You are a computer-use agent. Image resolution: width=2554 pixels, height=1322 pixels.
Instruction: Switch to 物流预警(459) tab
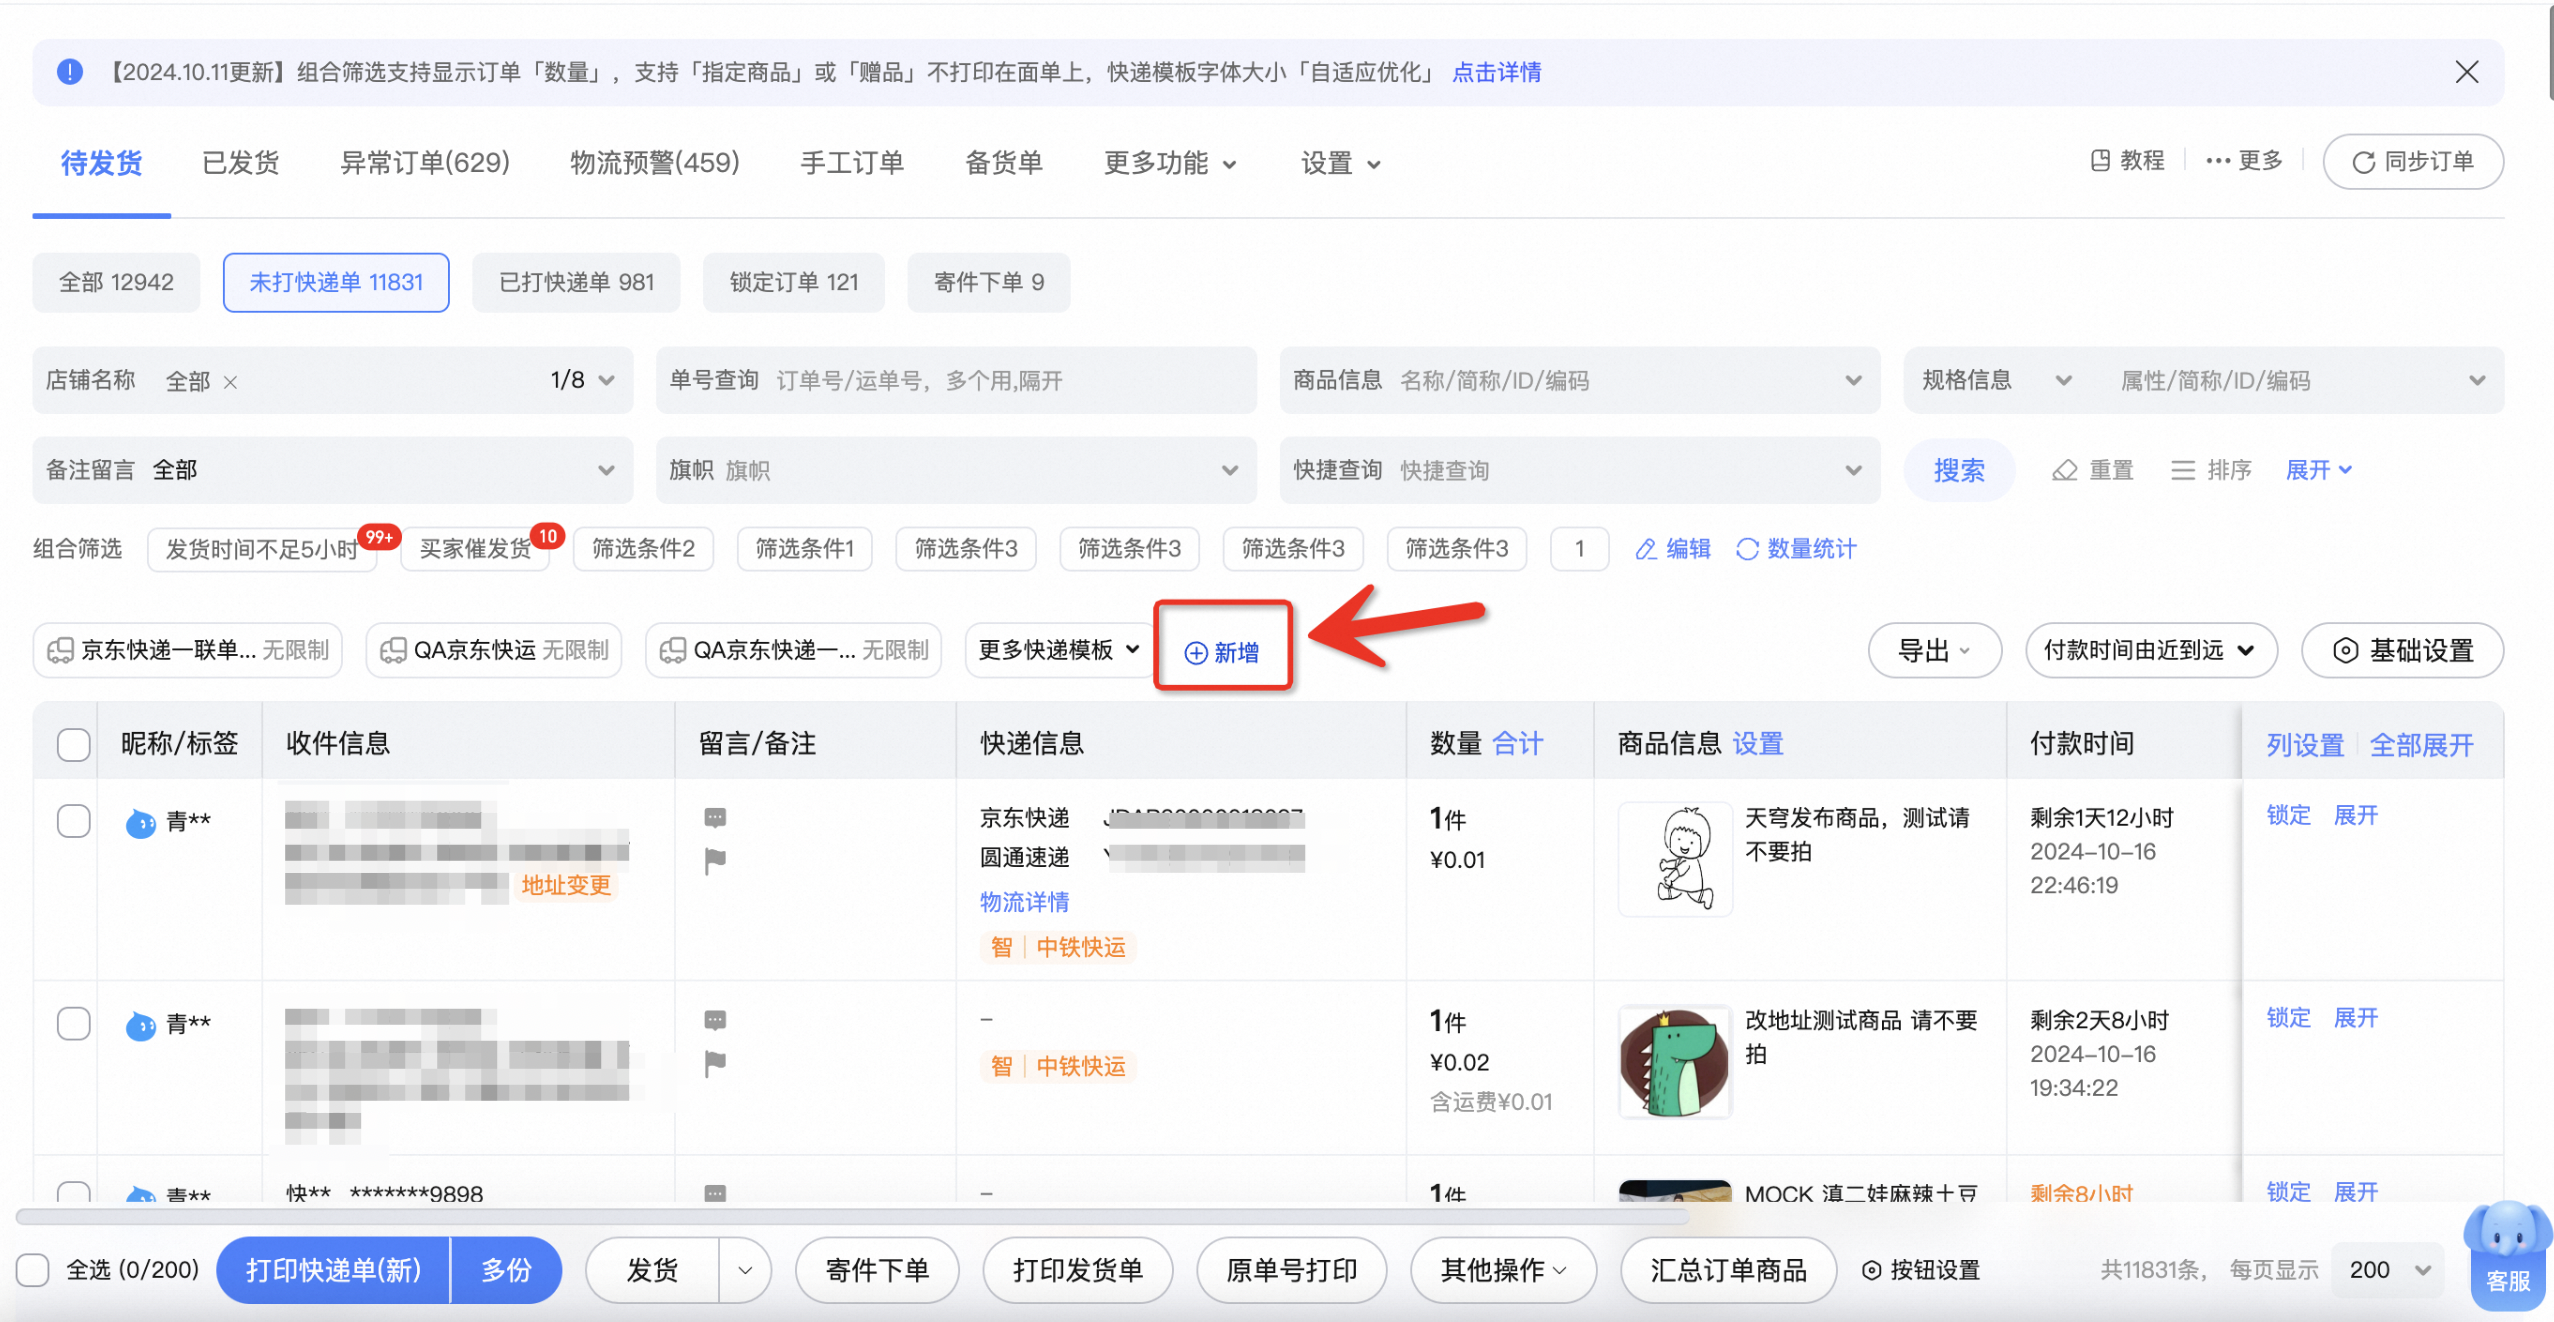[655, 163]
